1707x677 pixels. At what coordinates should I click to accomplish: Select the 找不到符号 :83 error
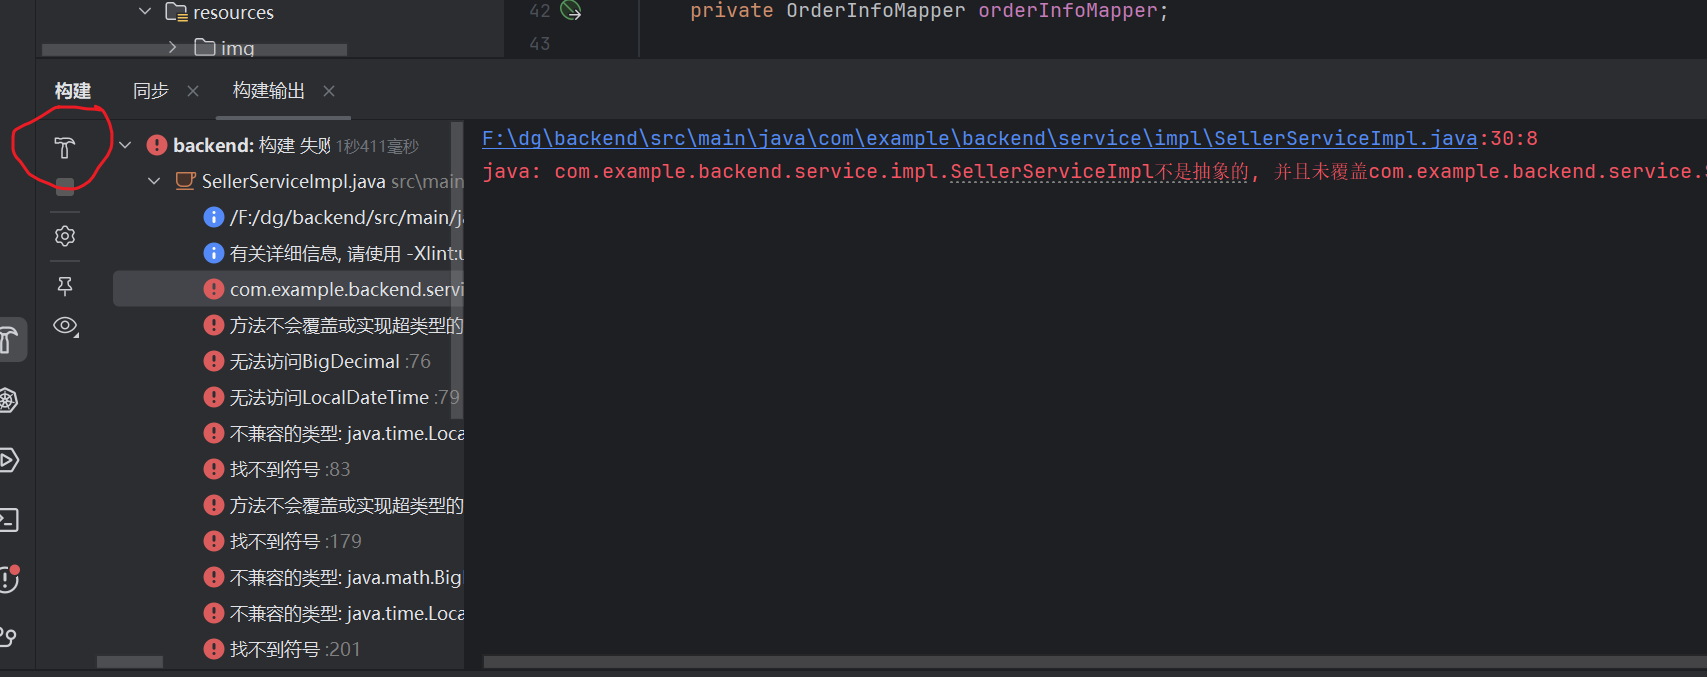point(288,469)
